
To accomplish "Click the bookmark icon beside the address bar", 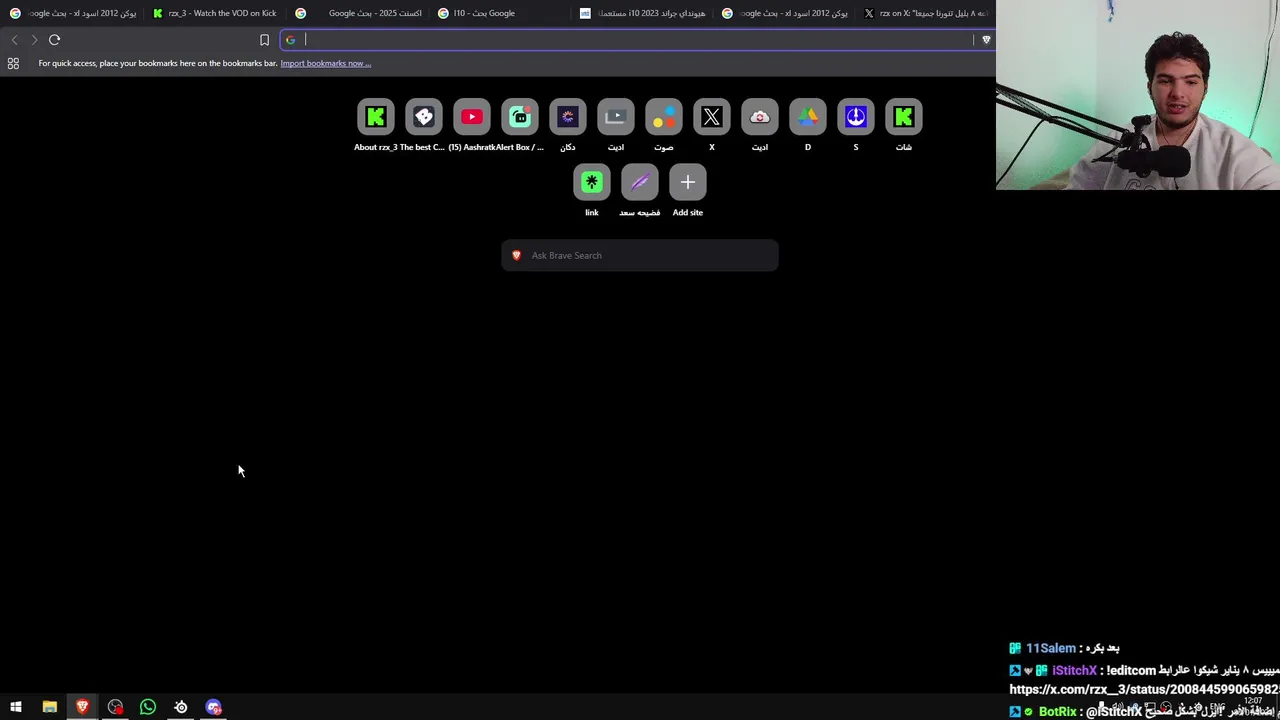I will click(x=264, y=40).
